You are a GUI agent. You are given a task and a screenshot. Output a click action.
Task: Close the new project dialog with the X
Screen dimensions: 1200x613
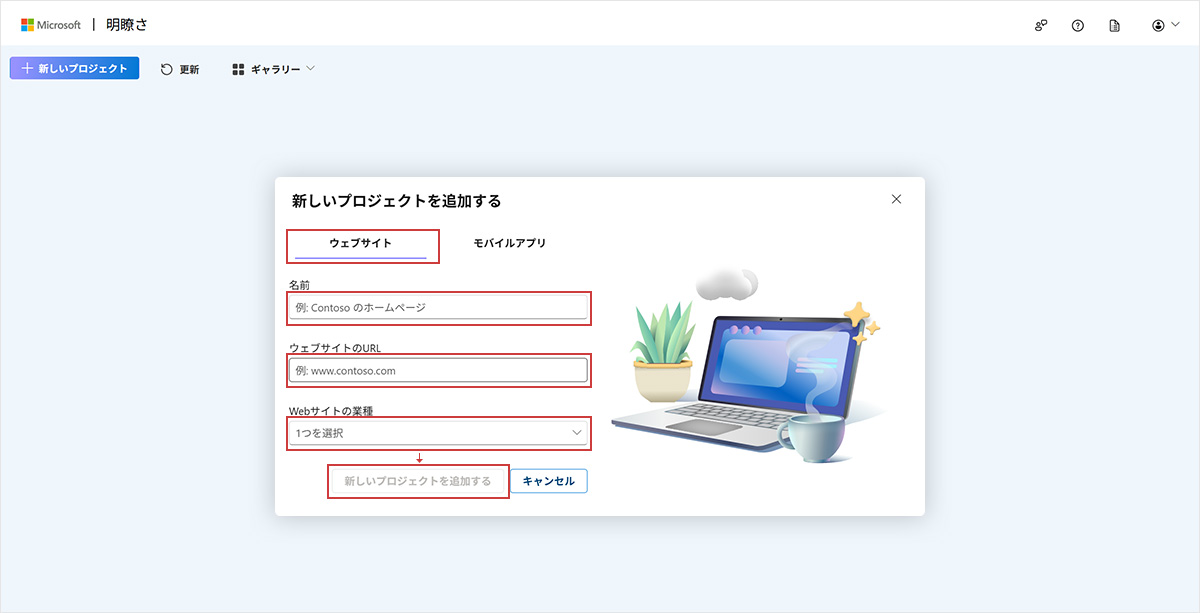pos(896,199)
